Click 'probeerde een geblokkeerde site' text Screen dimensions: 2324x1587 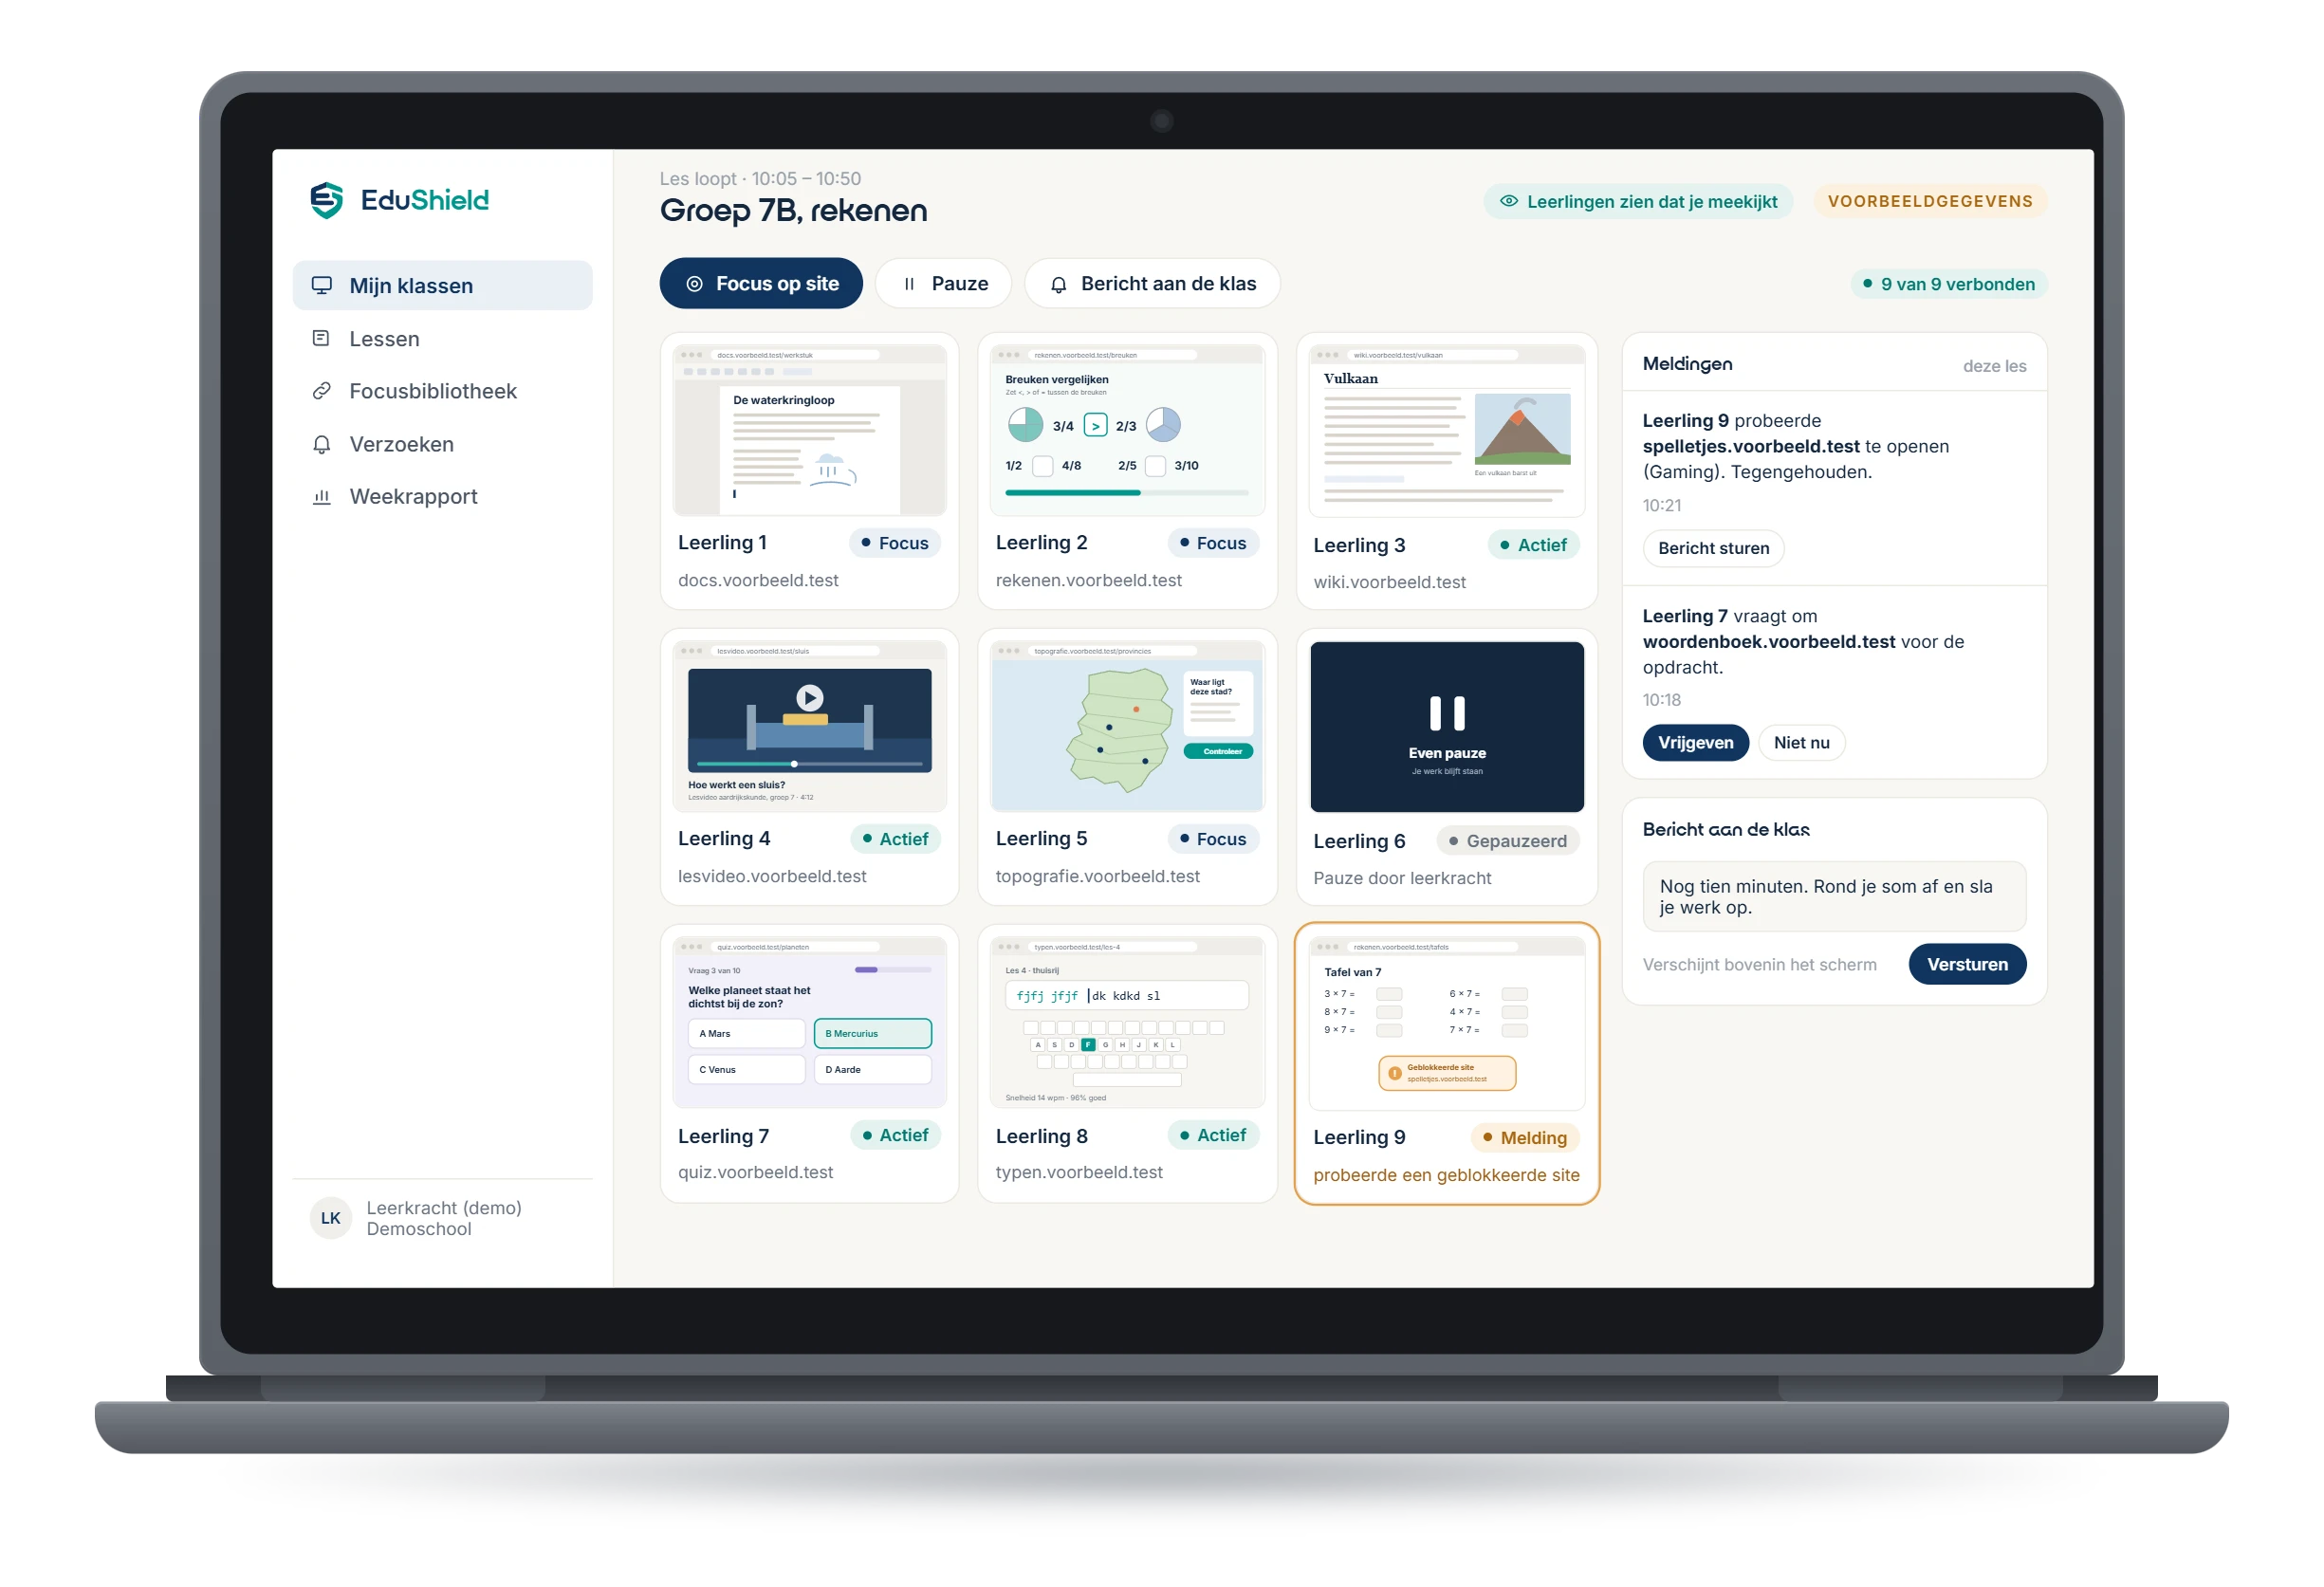point(1446,1175)
